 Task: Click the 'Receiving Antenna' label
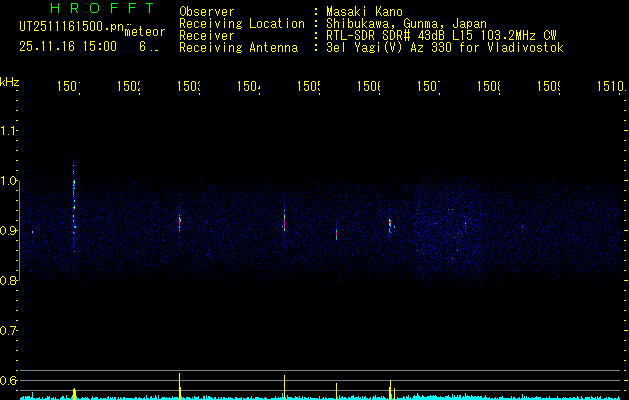click(x=238, y=48)
